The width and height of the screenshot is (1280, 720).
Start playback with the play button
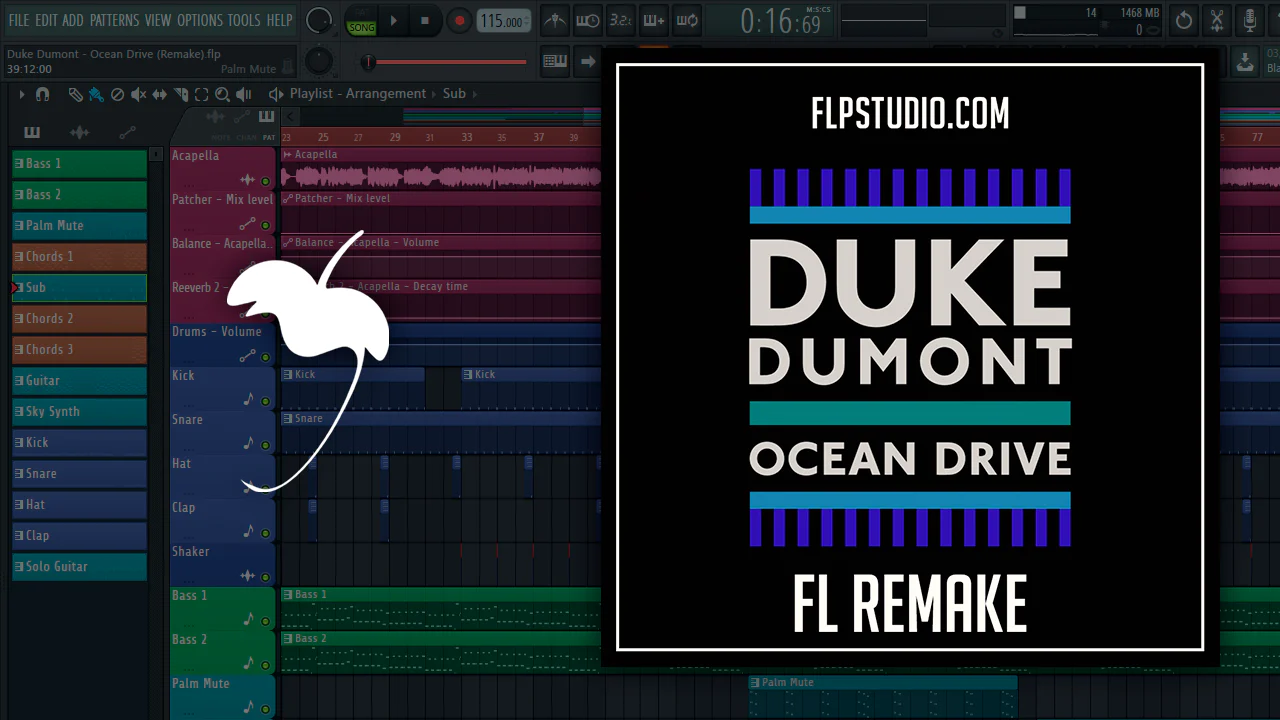(x=393, y=21)
